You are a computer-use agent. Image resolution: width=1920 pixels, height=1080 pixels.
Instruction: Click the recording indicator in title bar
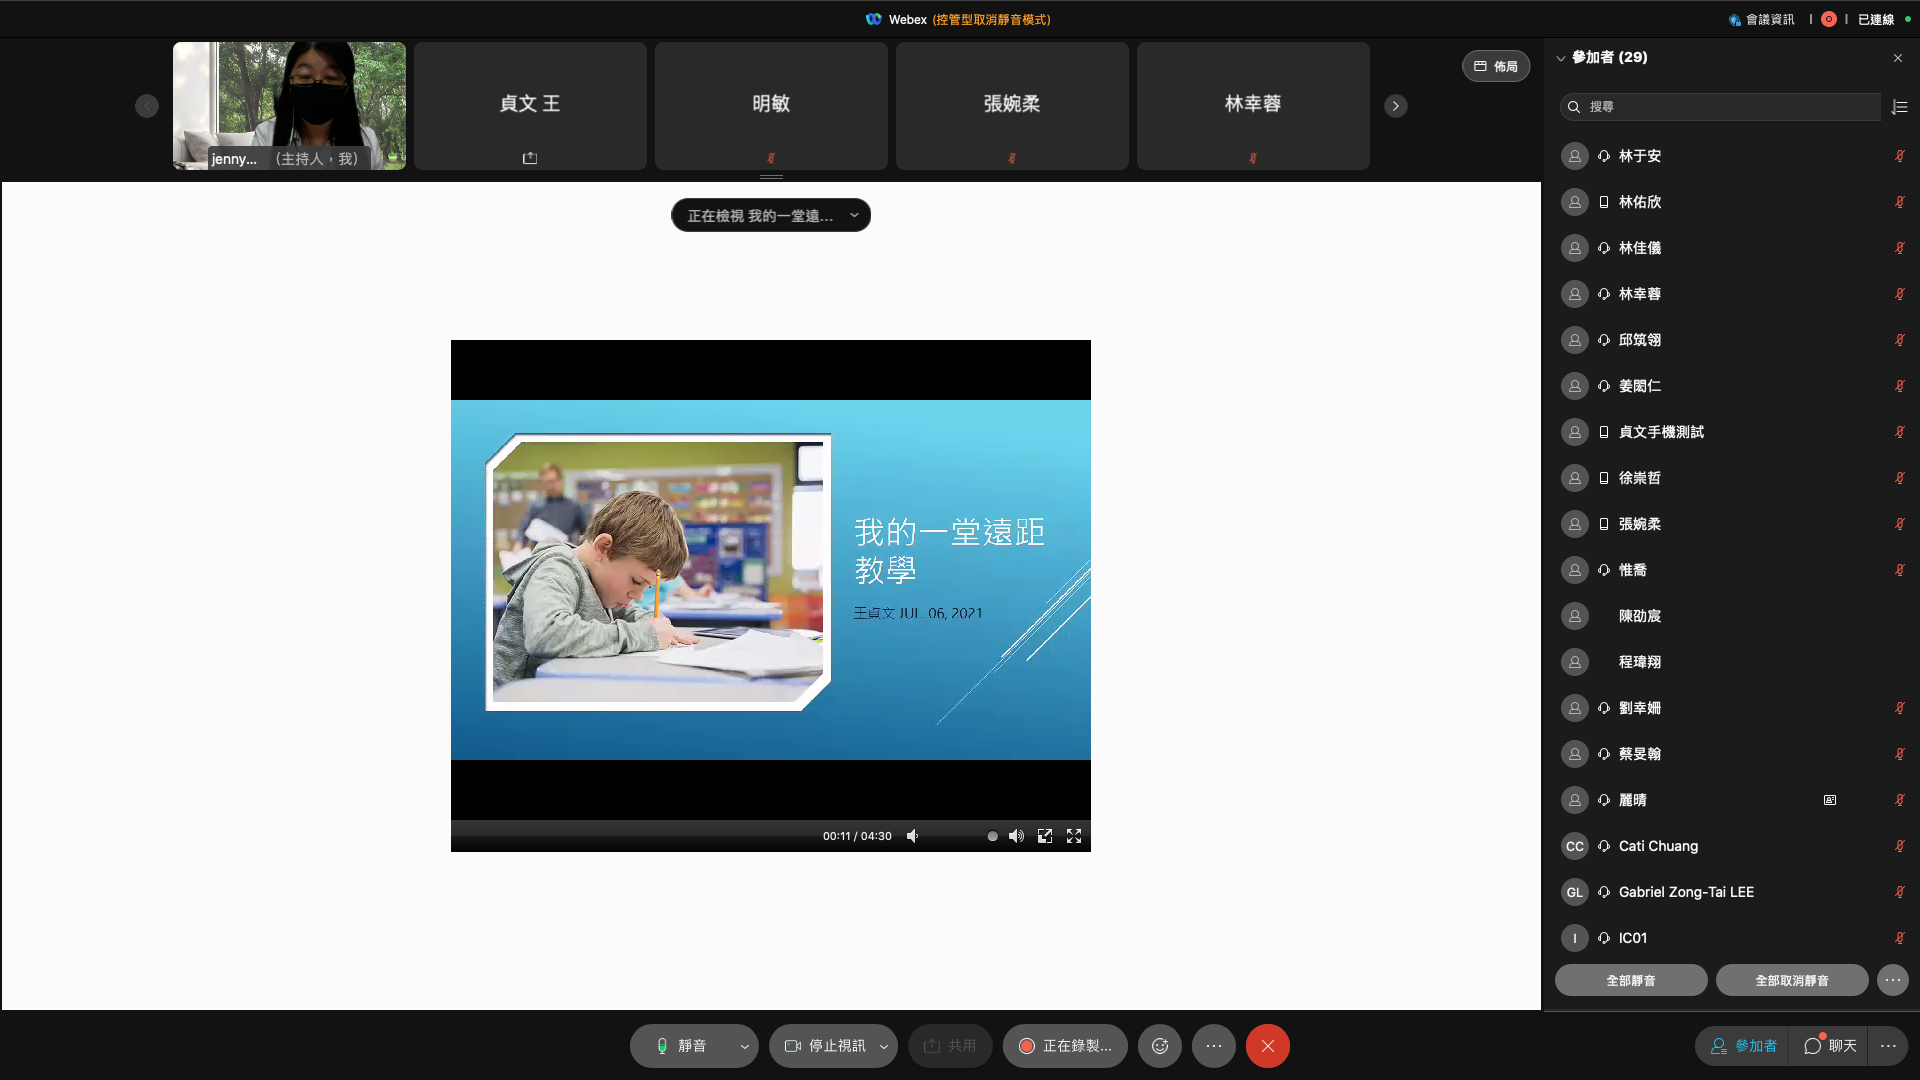click(1829, 19)
